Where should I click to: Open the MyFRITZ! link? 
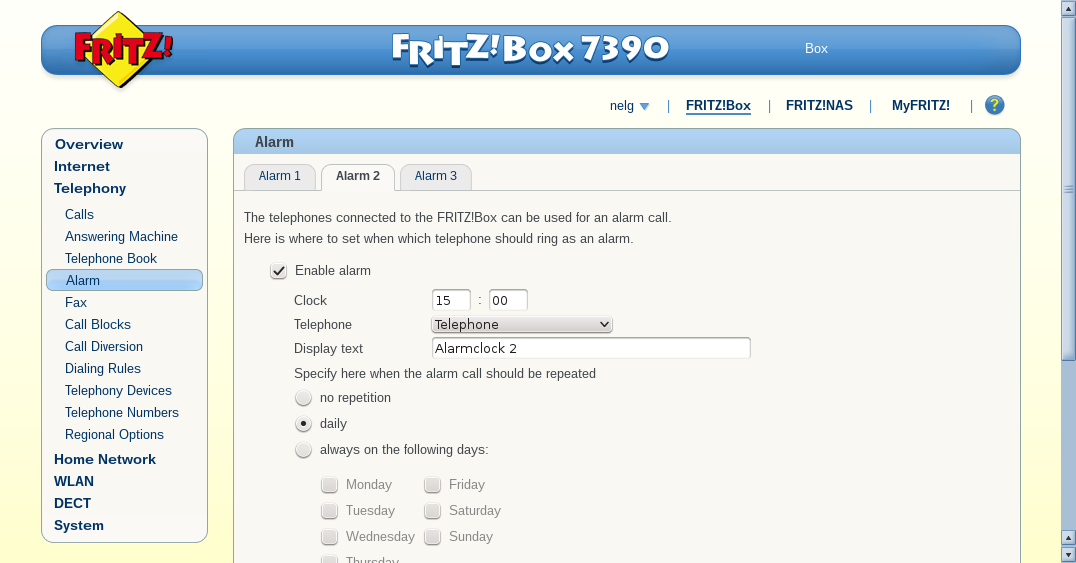(x=921, y=106)
